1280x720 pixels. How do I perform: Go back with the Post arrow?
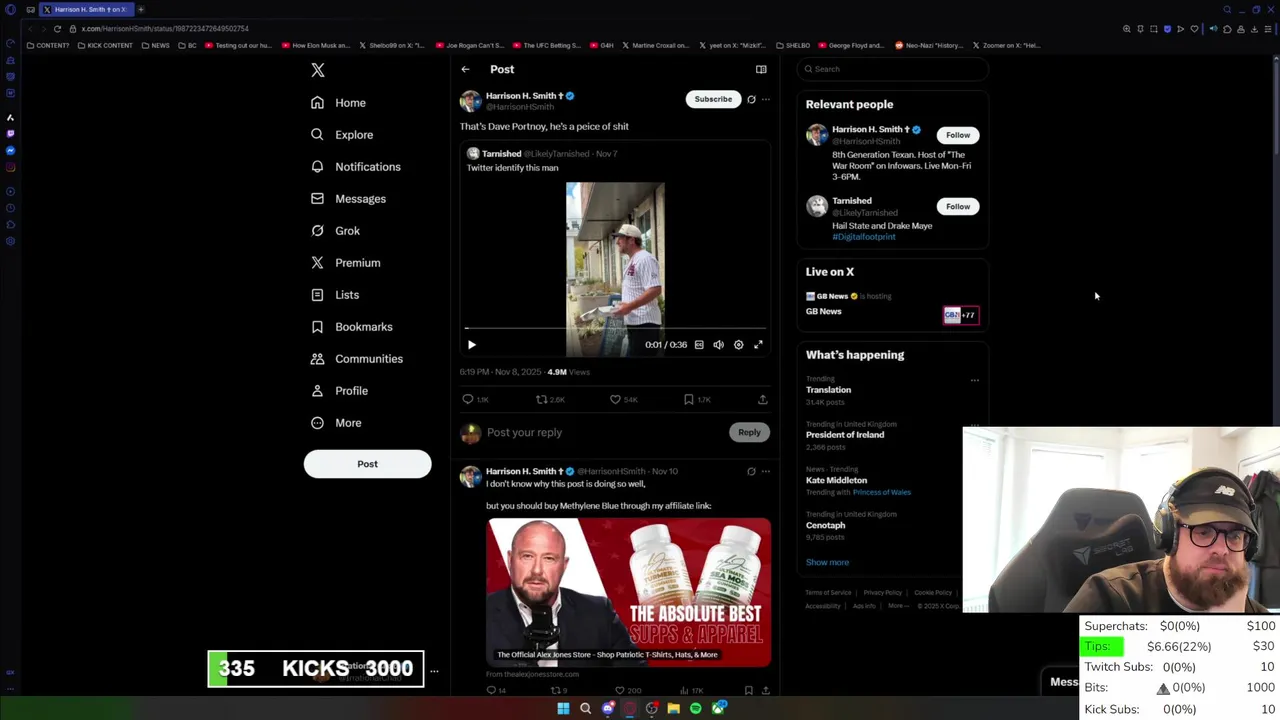point(465,69)
